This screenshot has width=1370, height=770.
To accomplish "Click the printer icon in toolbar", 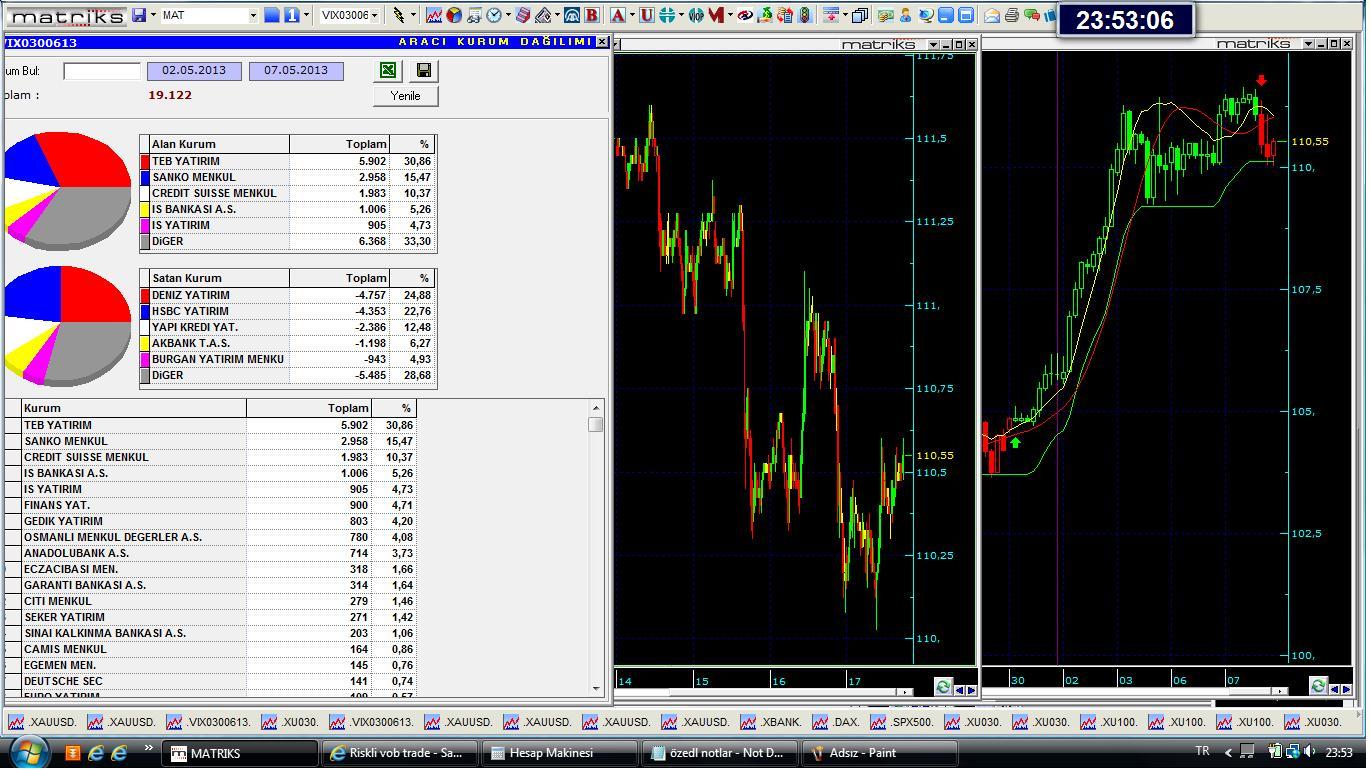I will [x=1012, y=15].
